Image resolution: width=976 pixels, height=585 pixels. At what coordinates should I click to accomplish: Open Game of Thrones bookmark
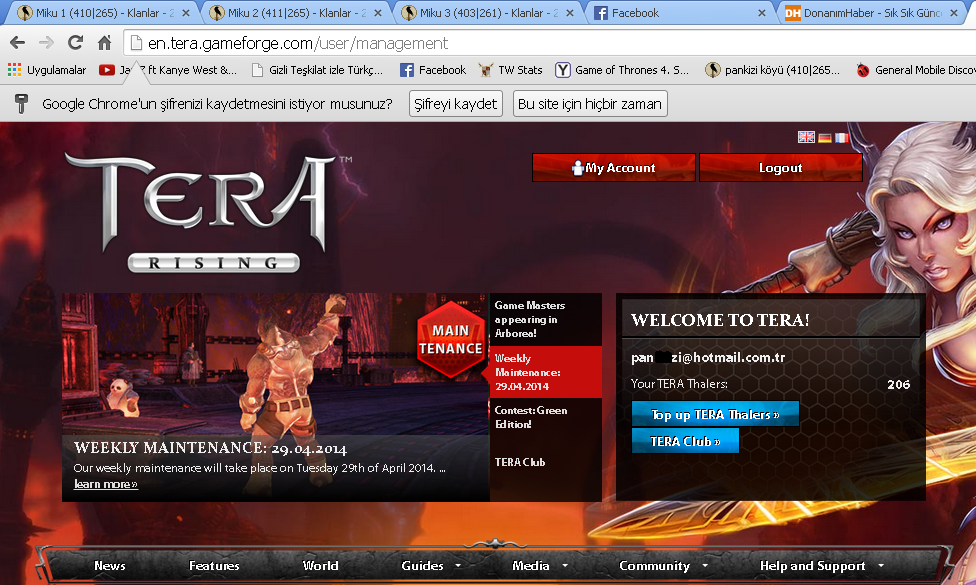click(622, 70)
